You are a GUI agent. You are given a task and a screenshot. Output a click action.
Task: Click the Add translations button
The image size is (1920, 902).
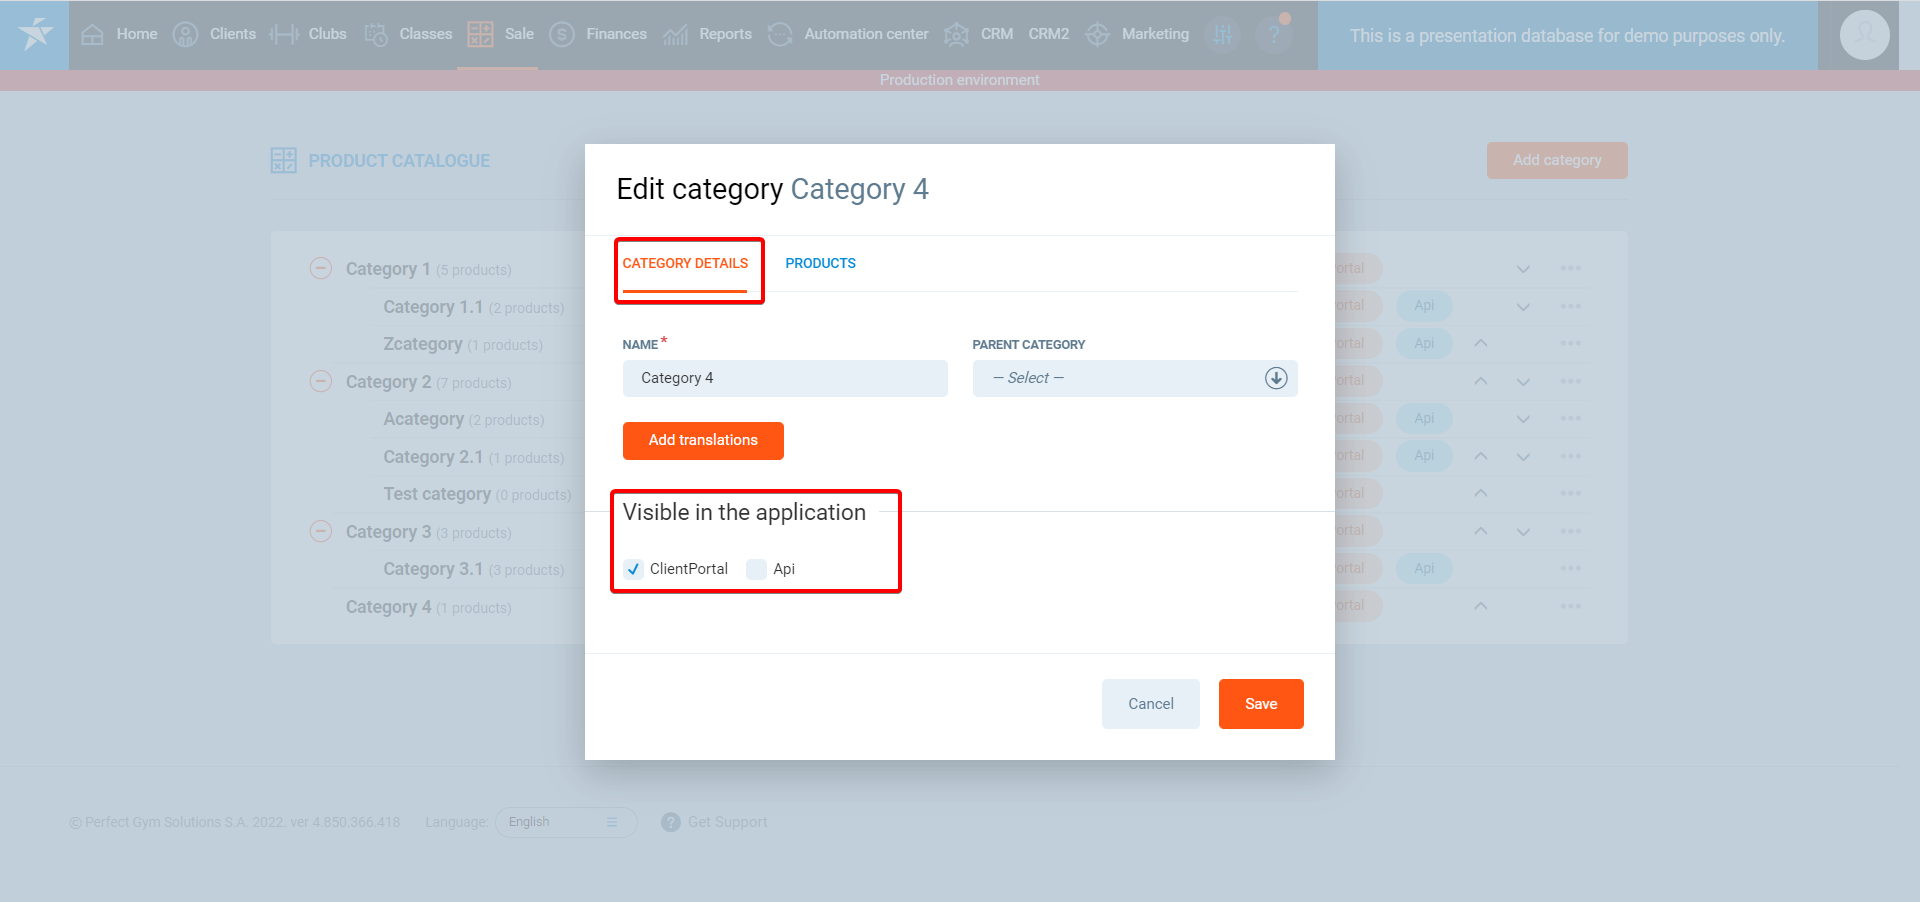pos(703,441)
